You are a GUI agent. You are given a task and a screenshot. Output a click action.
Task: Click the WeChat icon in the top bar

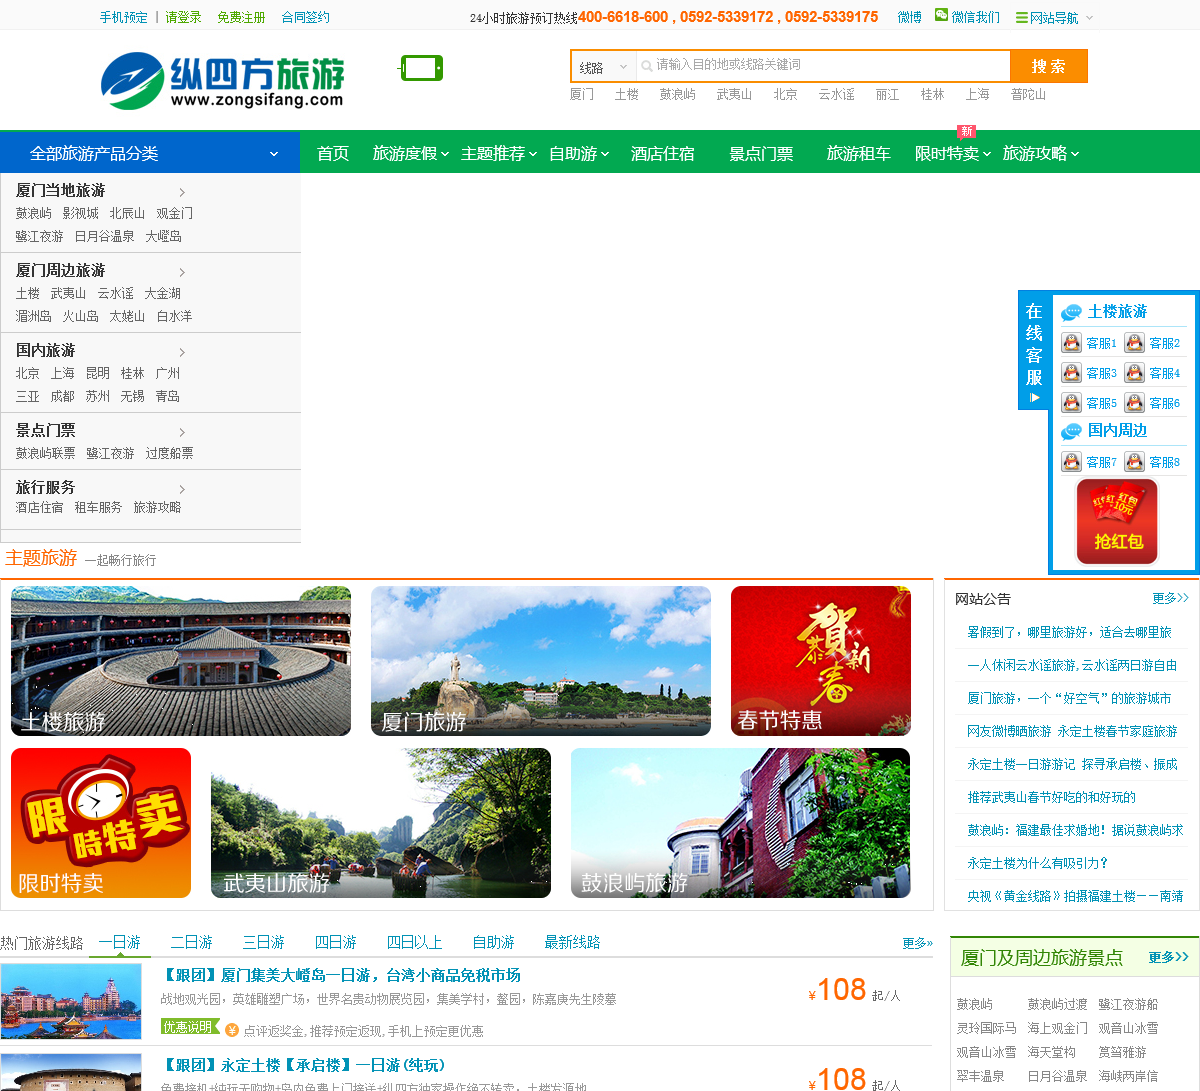(941, 15)
